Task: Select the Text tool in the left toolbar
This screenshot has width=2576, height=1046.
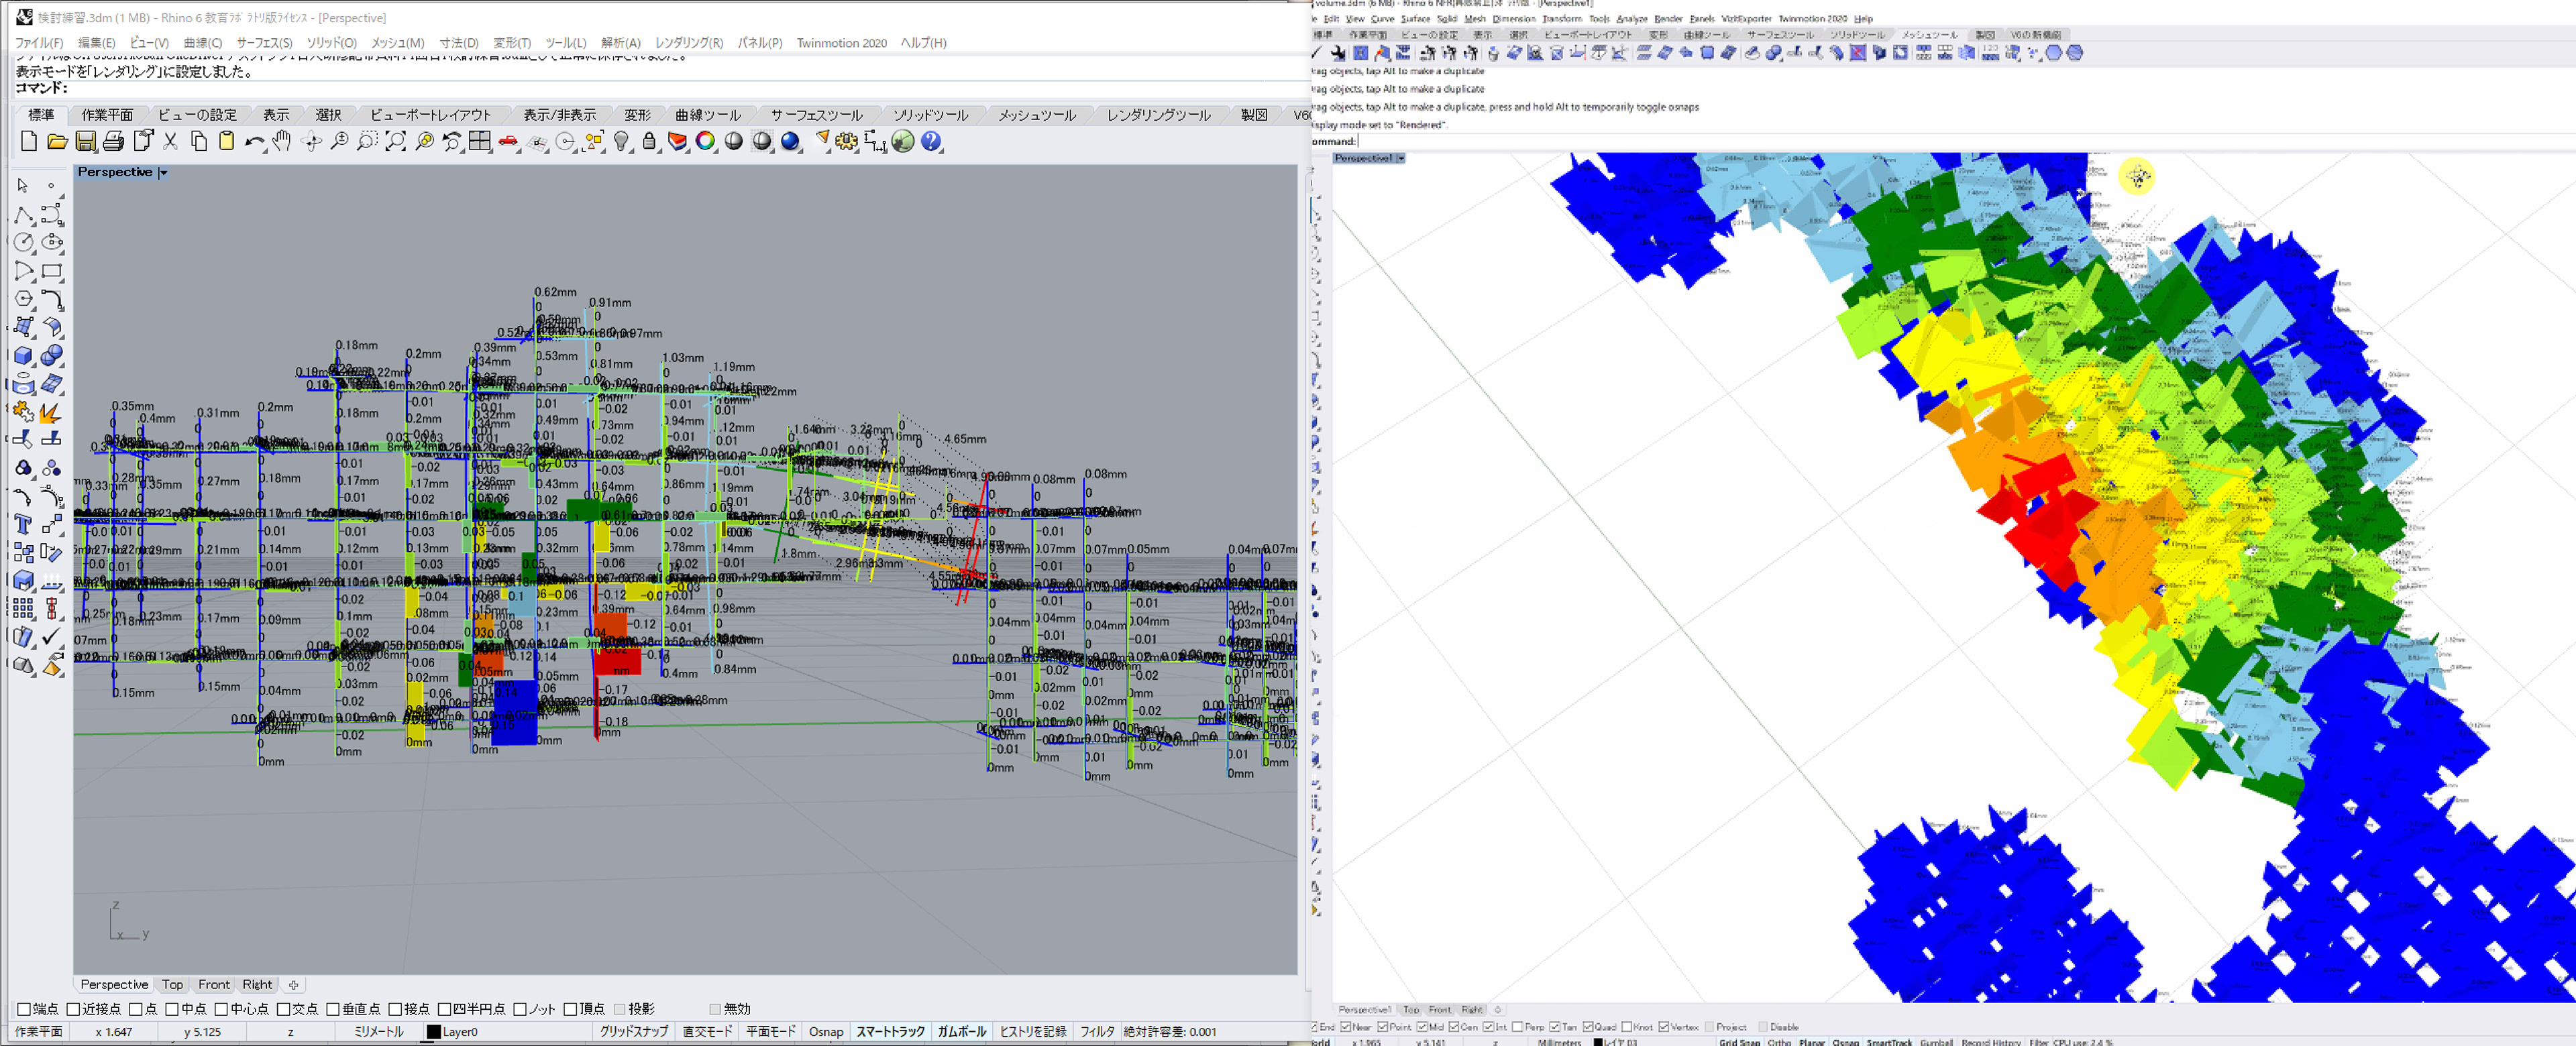Action: click(23, 524)
